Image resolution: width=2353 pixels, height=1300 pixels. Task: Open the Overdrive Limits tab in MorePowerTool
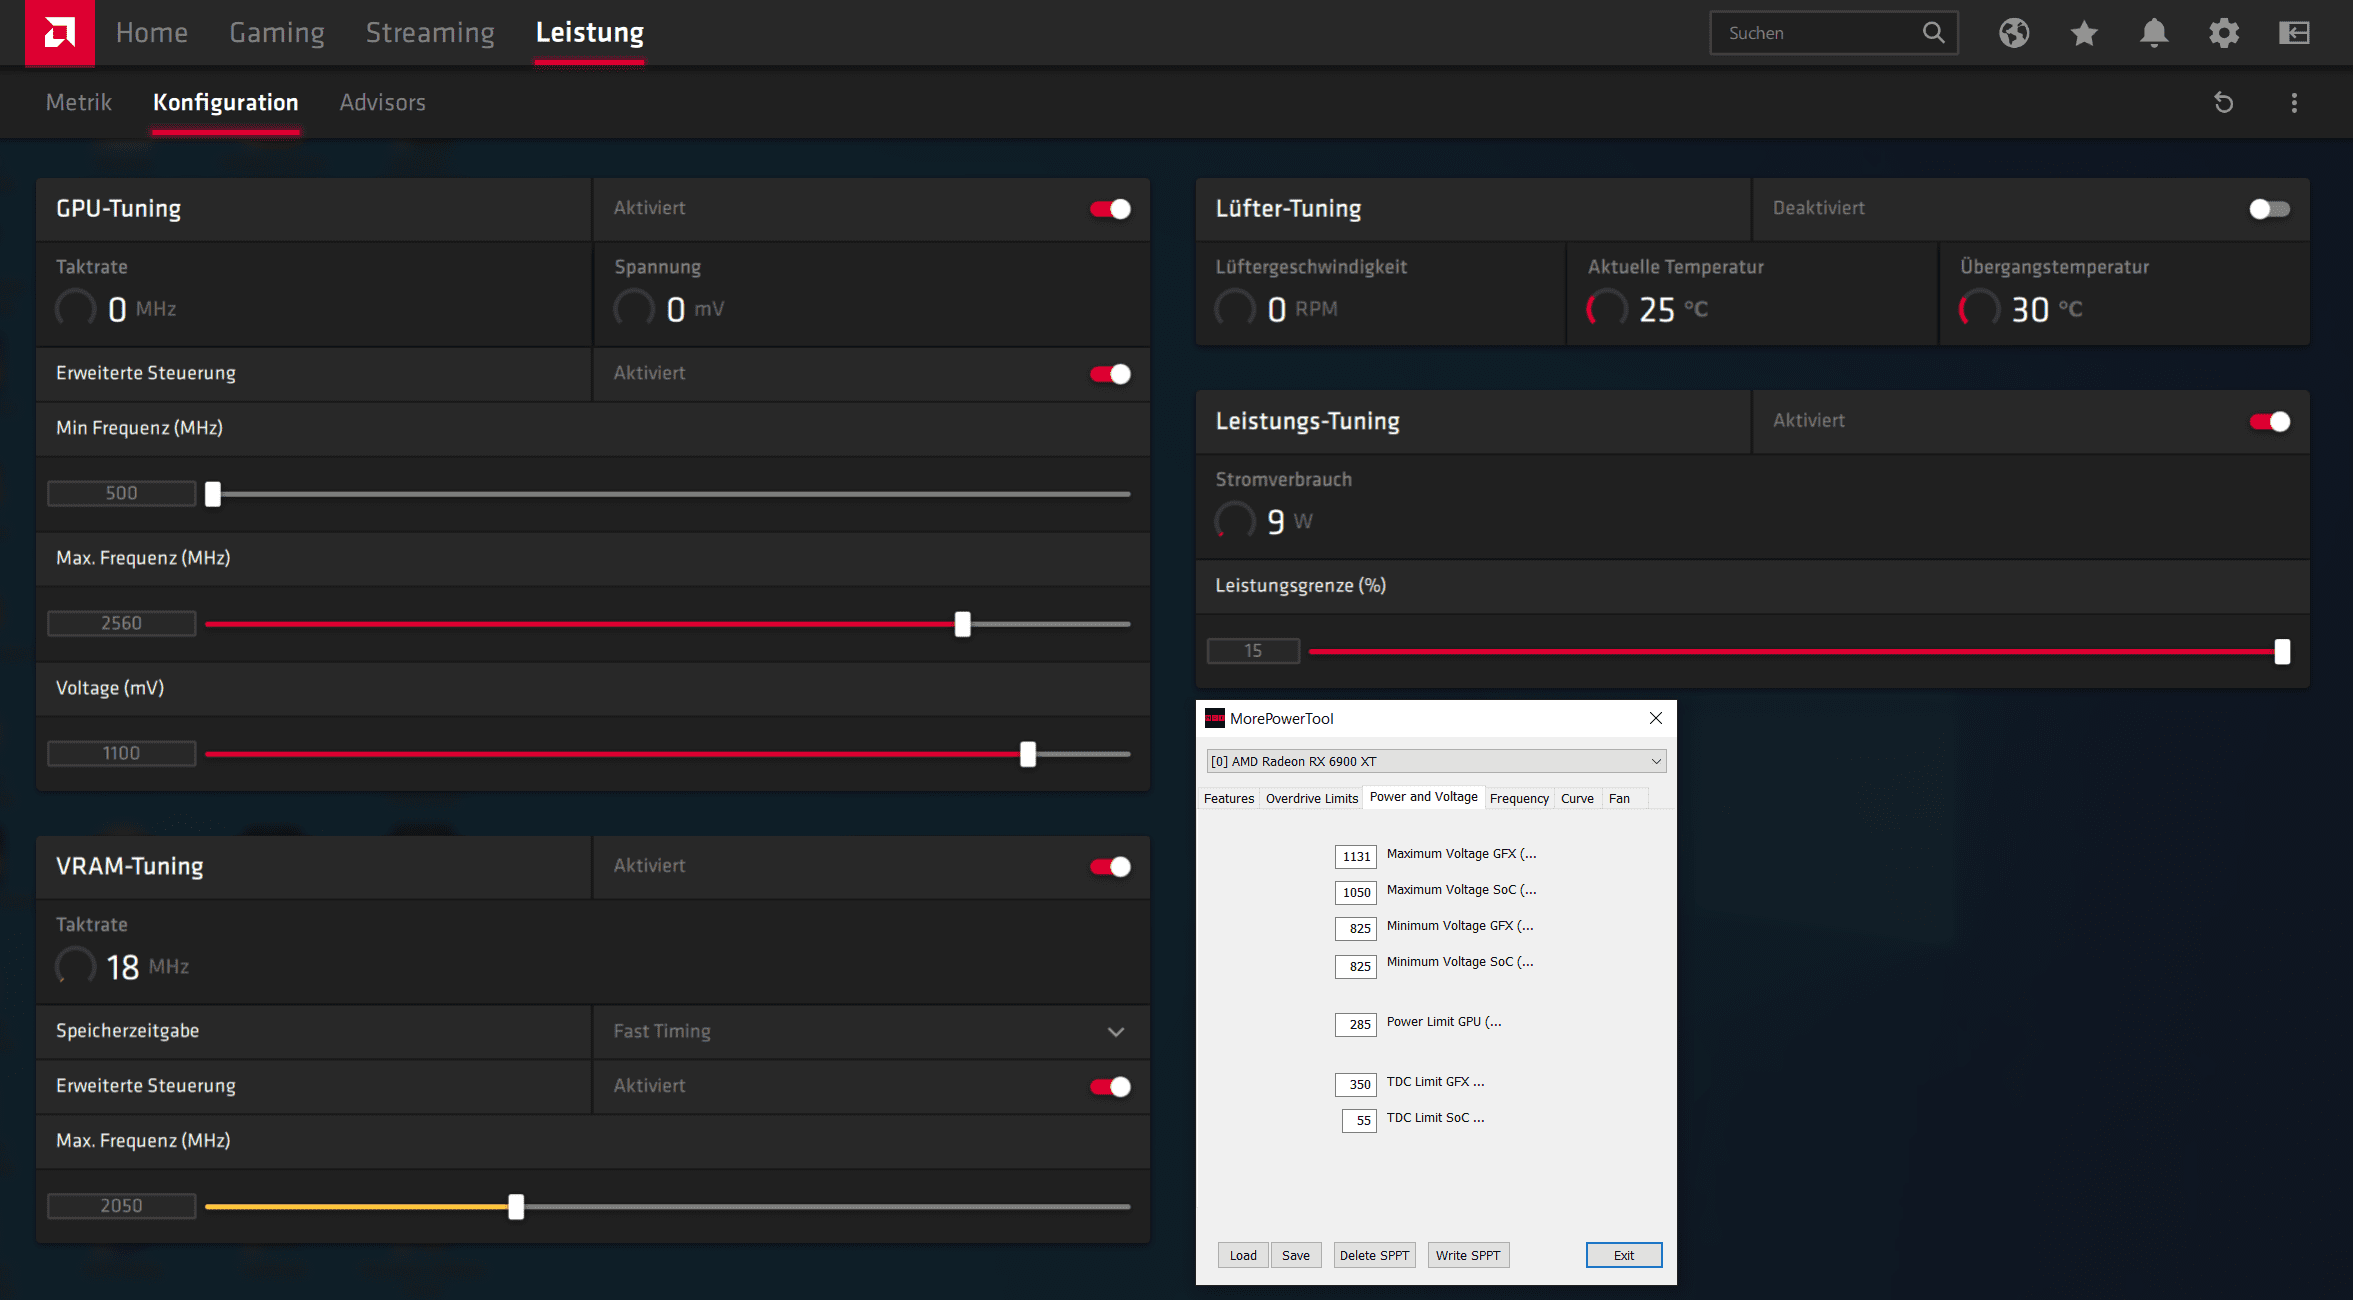(1311, 798)
